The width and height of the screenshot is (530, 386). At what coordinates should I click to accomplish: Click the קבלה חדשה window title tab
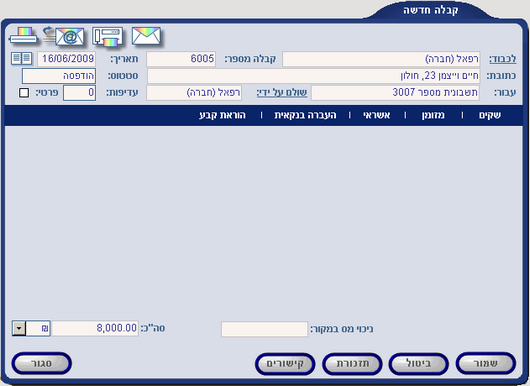click(430, 10)
